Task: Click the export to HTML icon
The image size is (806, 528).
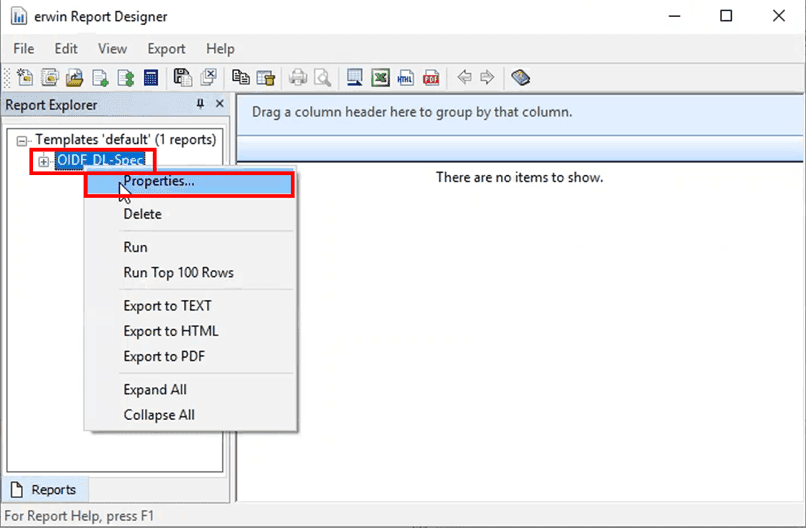Action: coord(406,78)
